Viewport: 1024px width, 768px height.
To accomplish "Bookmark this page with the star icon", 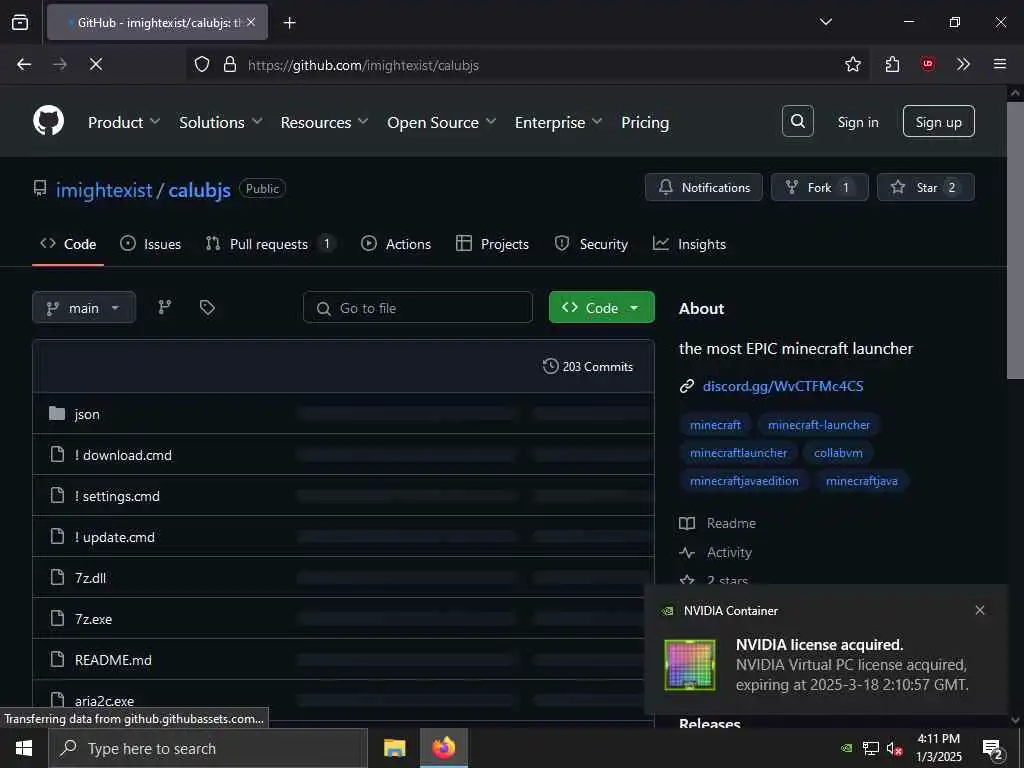I will (852, 64).
